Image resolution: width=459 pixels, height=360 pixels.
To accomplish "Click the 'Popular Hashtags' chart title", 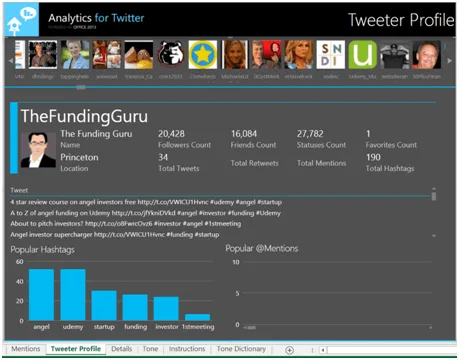I will tap(42, 250).
